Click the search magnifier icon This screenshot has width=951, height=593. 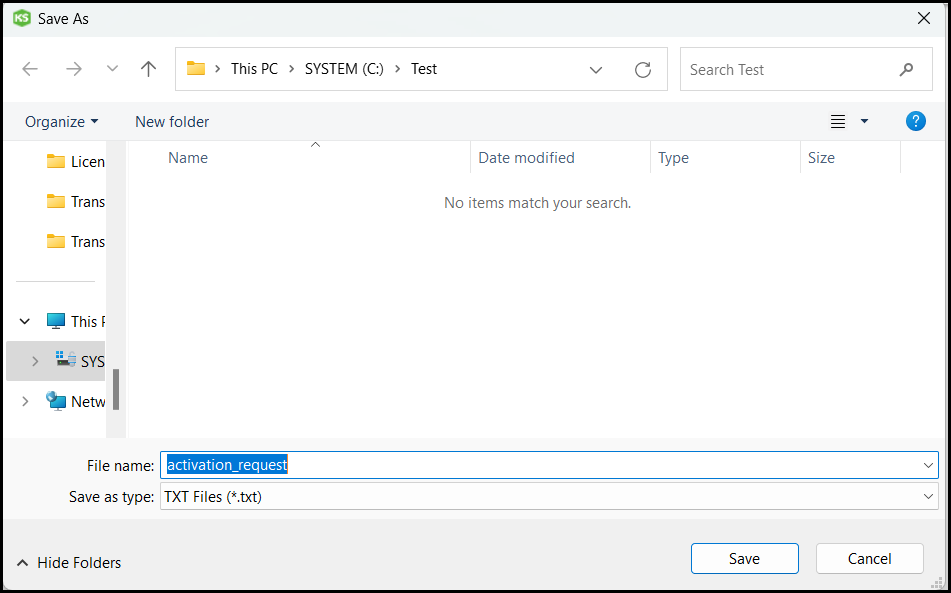(x=906, y=70)
